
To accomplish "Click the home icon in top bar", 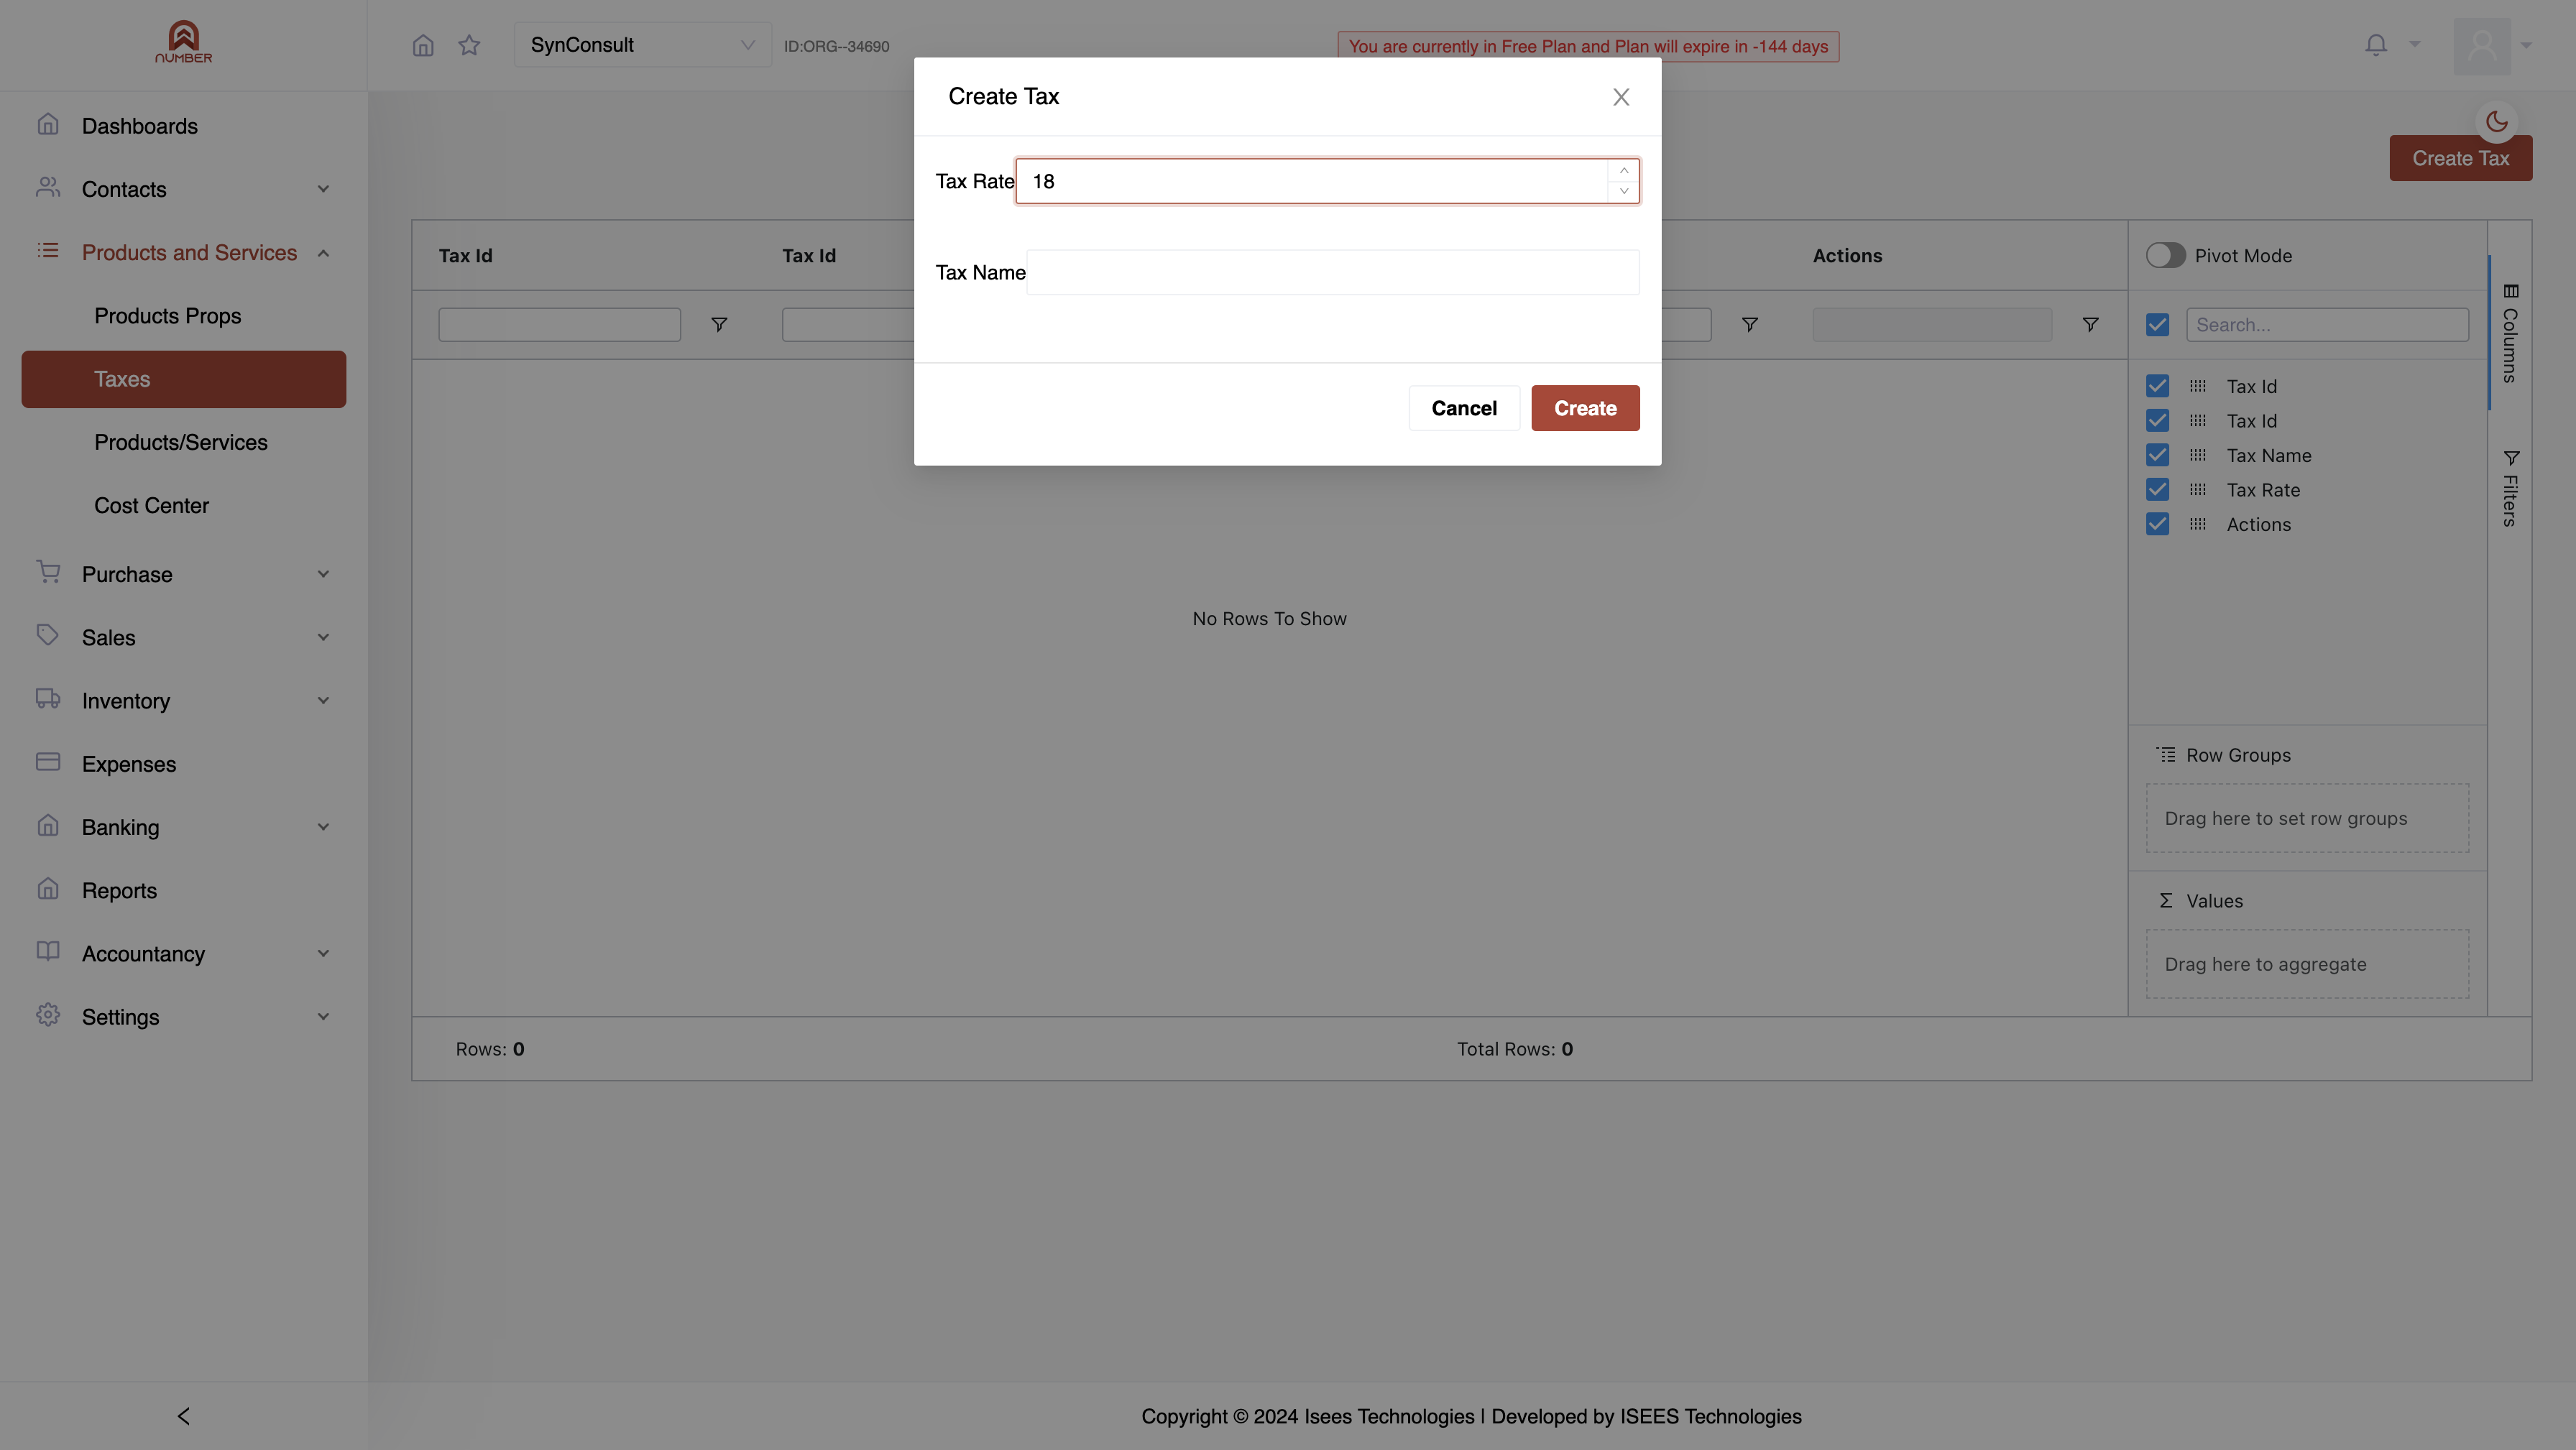I will (x=423, y=45).
